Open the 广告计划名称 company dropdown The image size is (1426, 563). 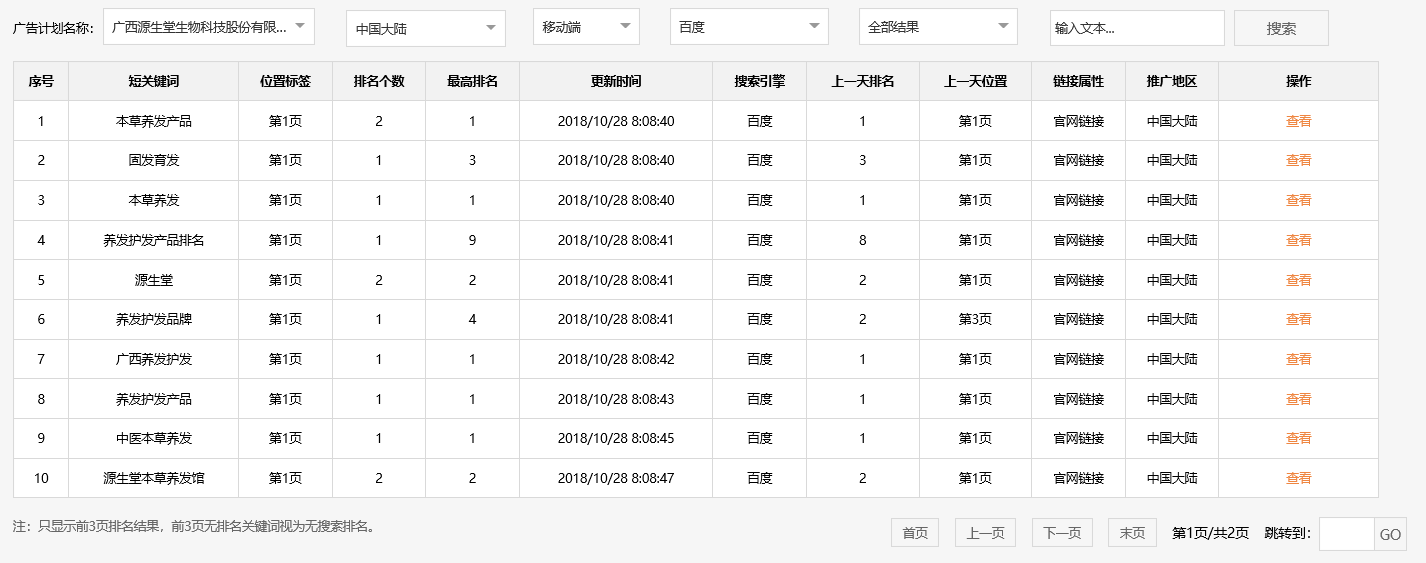click(x=209, y=27)
